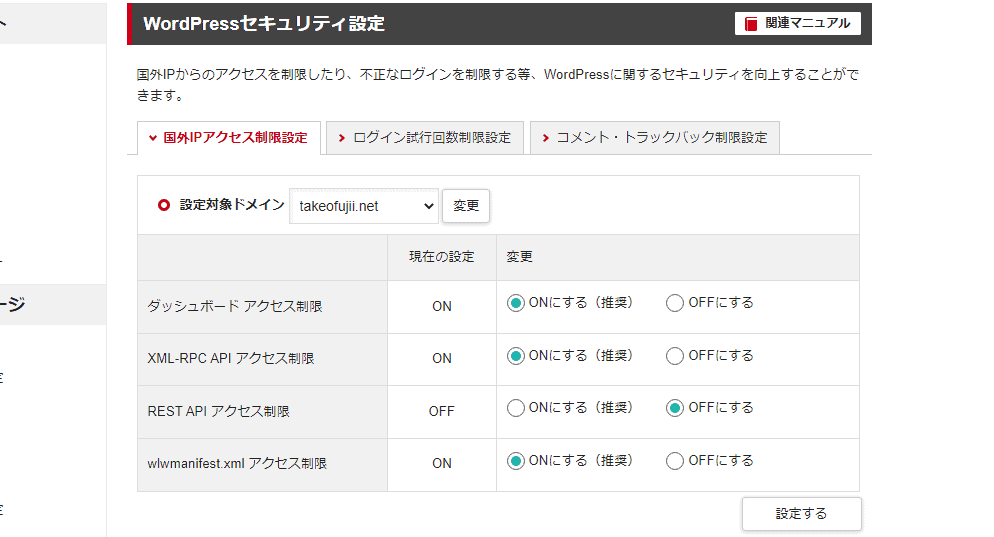The image size is (994, 537).
Task: Click the ダッシュボード アクセス制限 row label
Action: pos(235,306)
